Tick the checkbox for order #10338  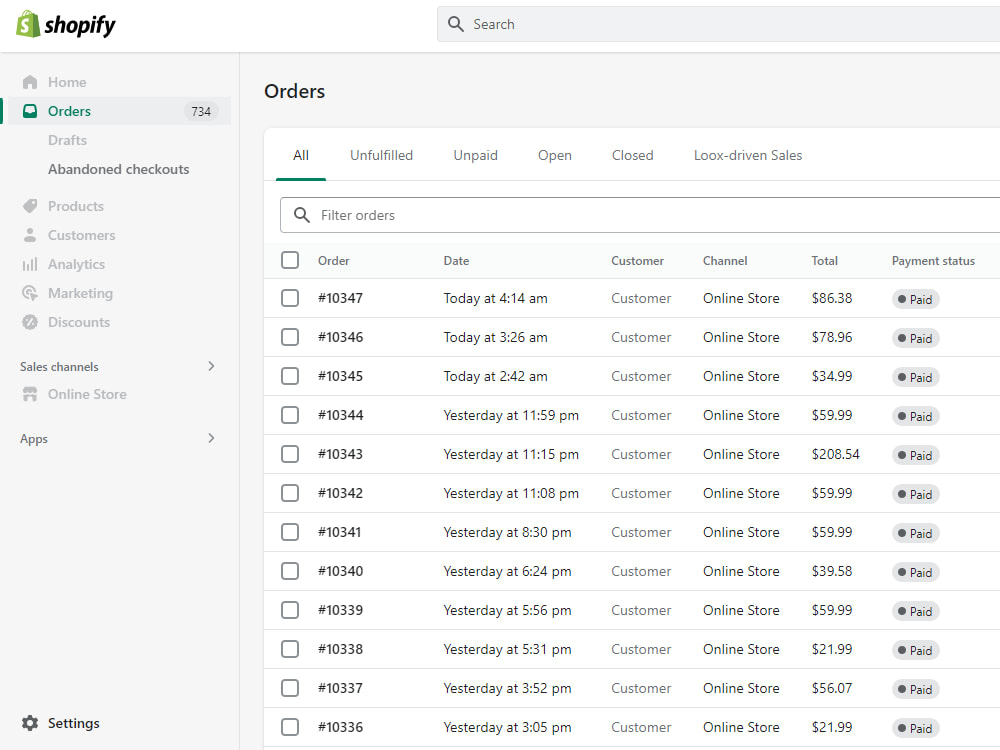[290, 649]
